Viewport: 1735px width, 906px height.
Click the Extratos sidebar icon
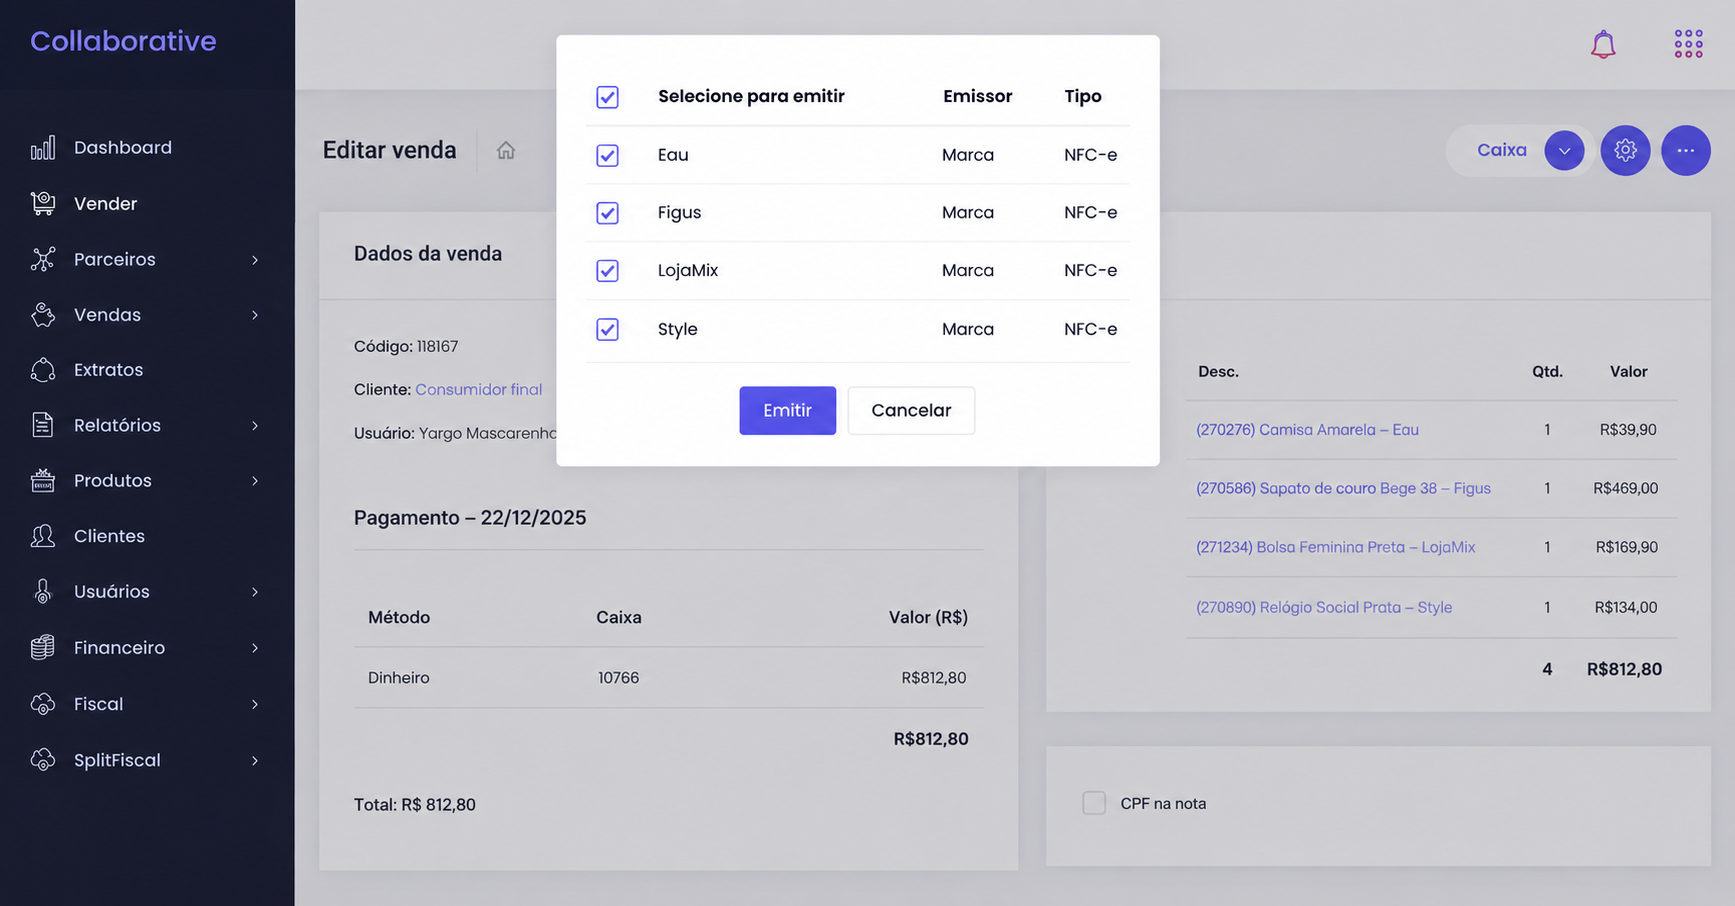click(x=43, y=370)
